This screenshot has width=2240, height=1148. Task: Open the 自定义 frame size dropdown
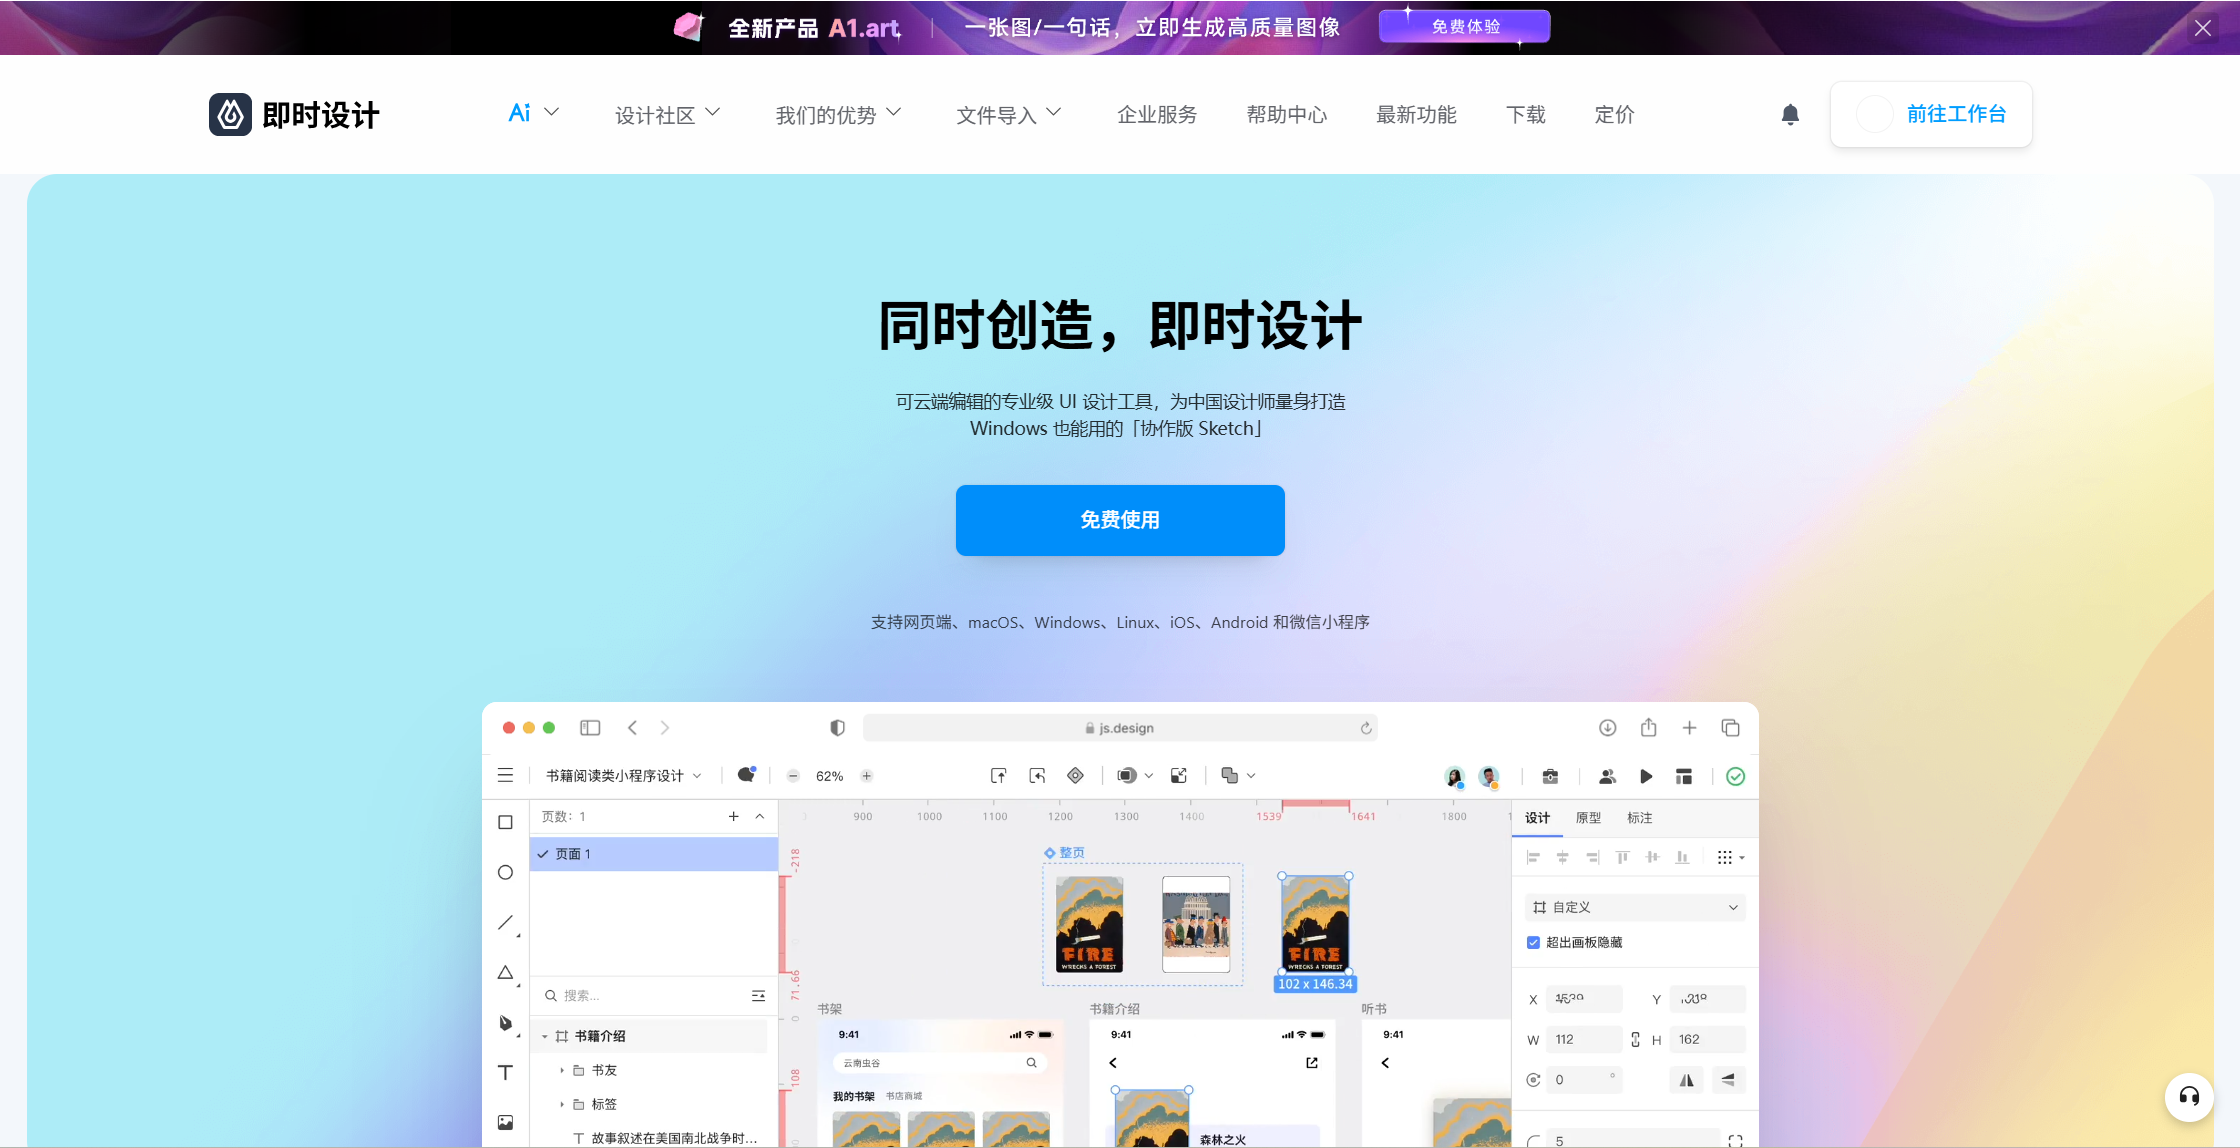[x=1635, y=907]
